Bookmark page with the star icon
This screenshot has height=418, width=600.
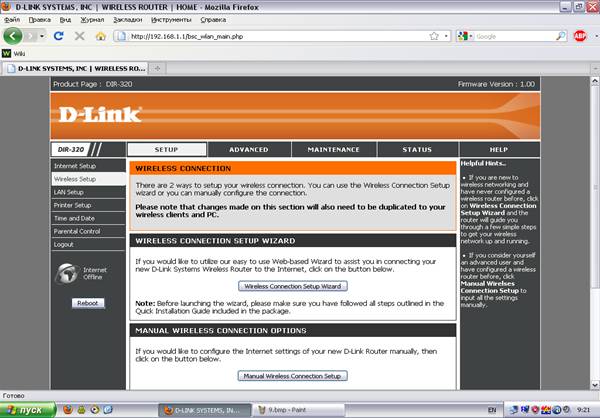[x=434, y=36]
